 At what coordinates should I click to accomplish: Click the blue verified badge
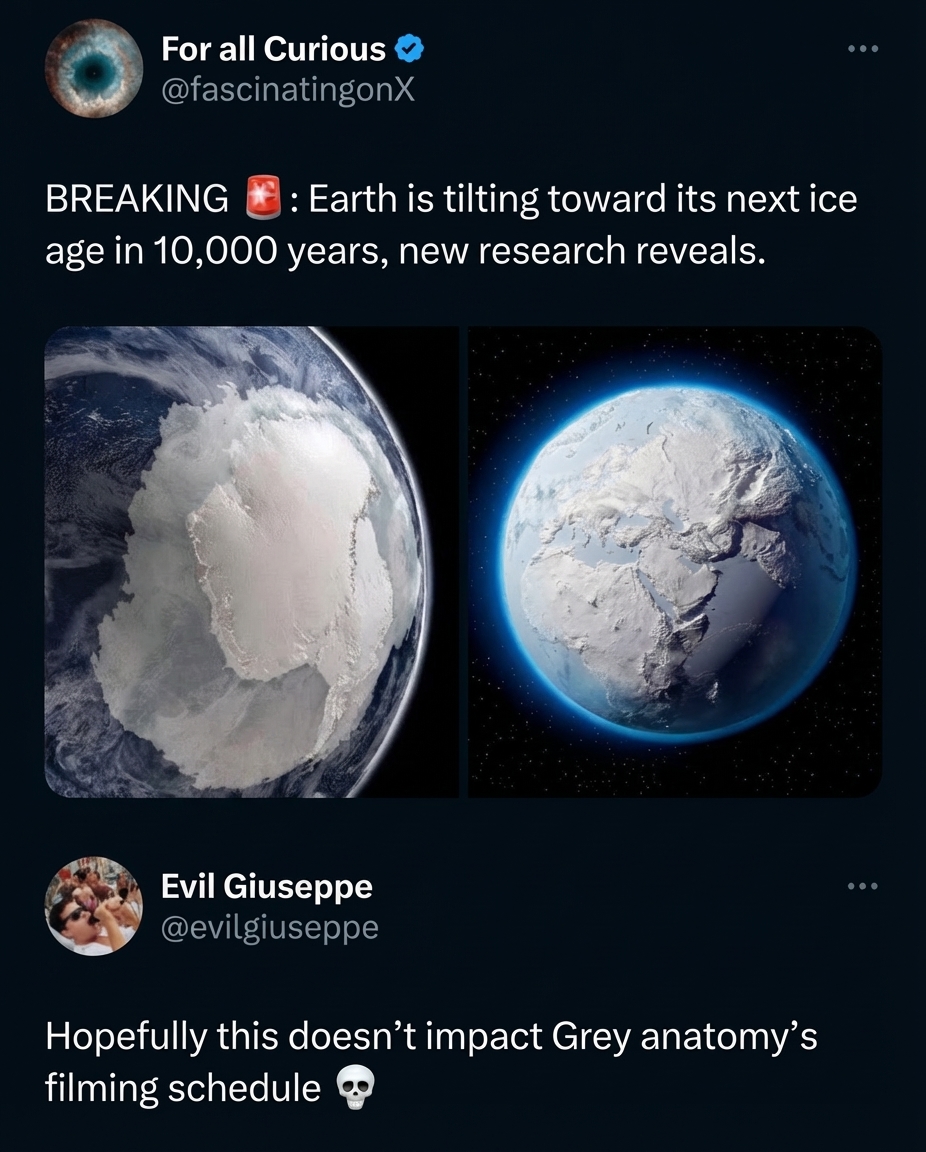point(408,48)
